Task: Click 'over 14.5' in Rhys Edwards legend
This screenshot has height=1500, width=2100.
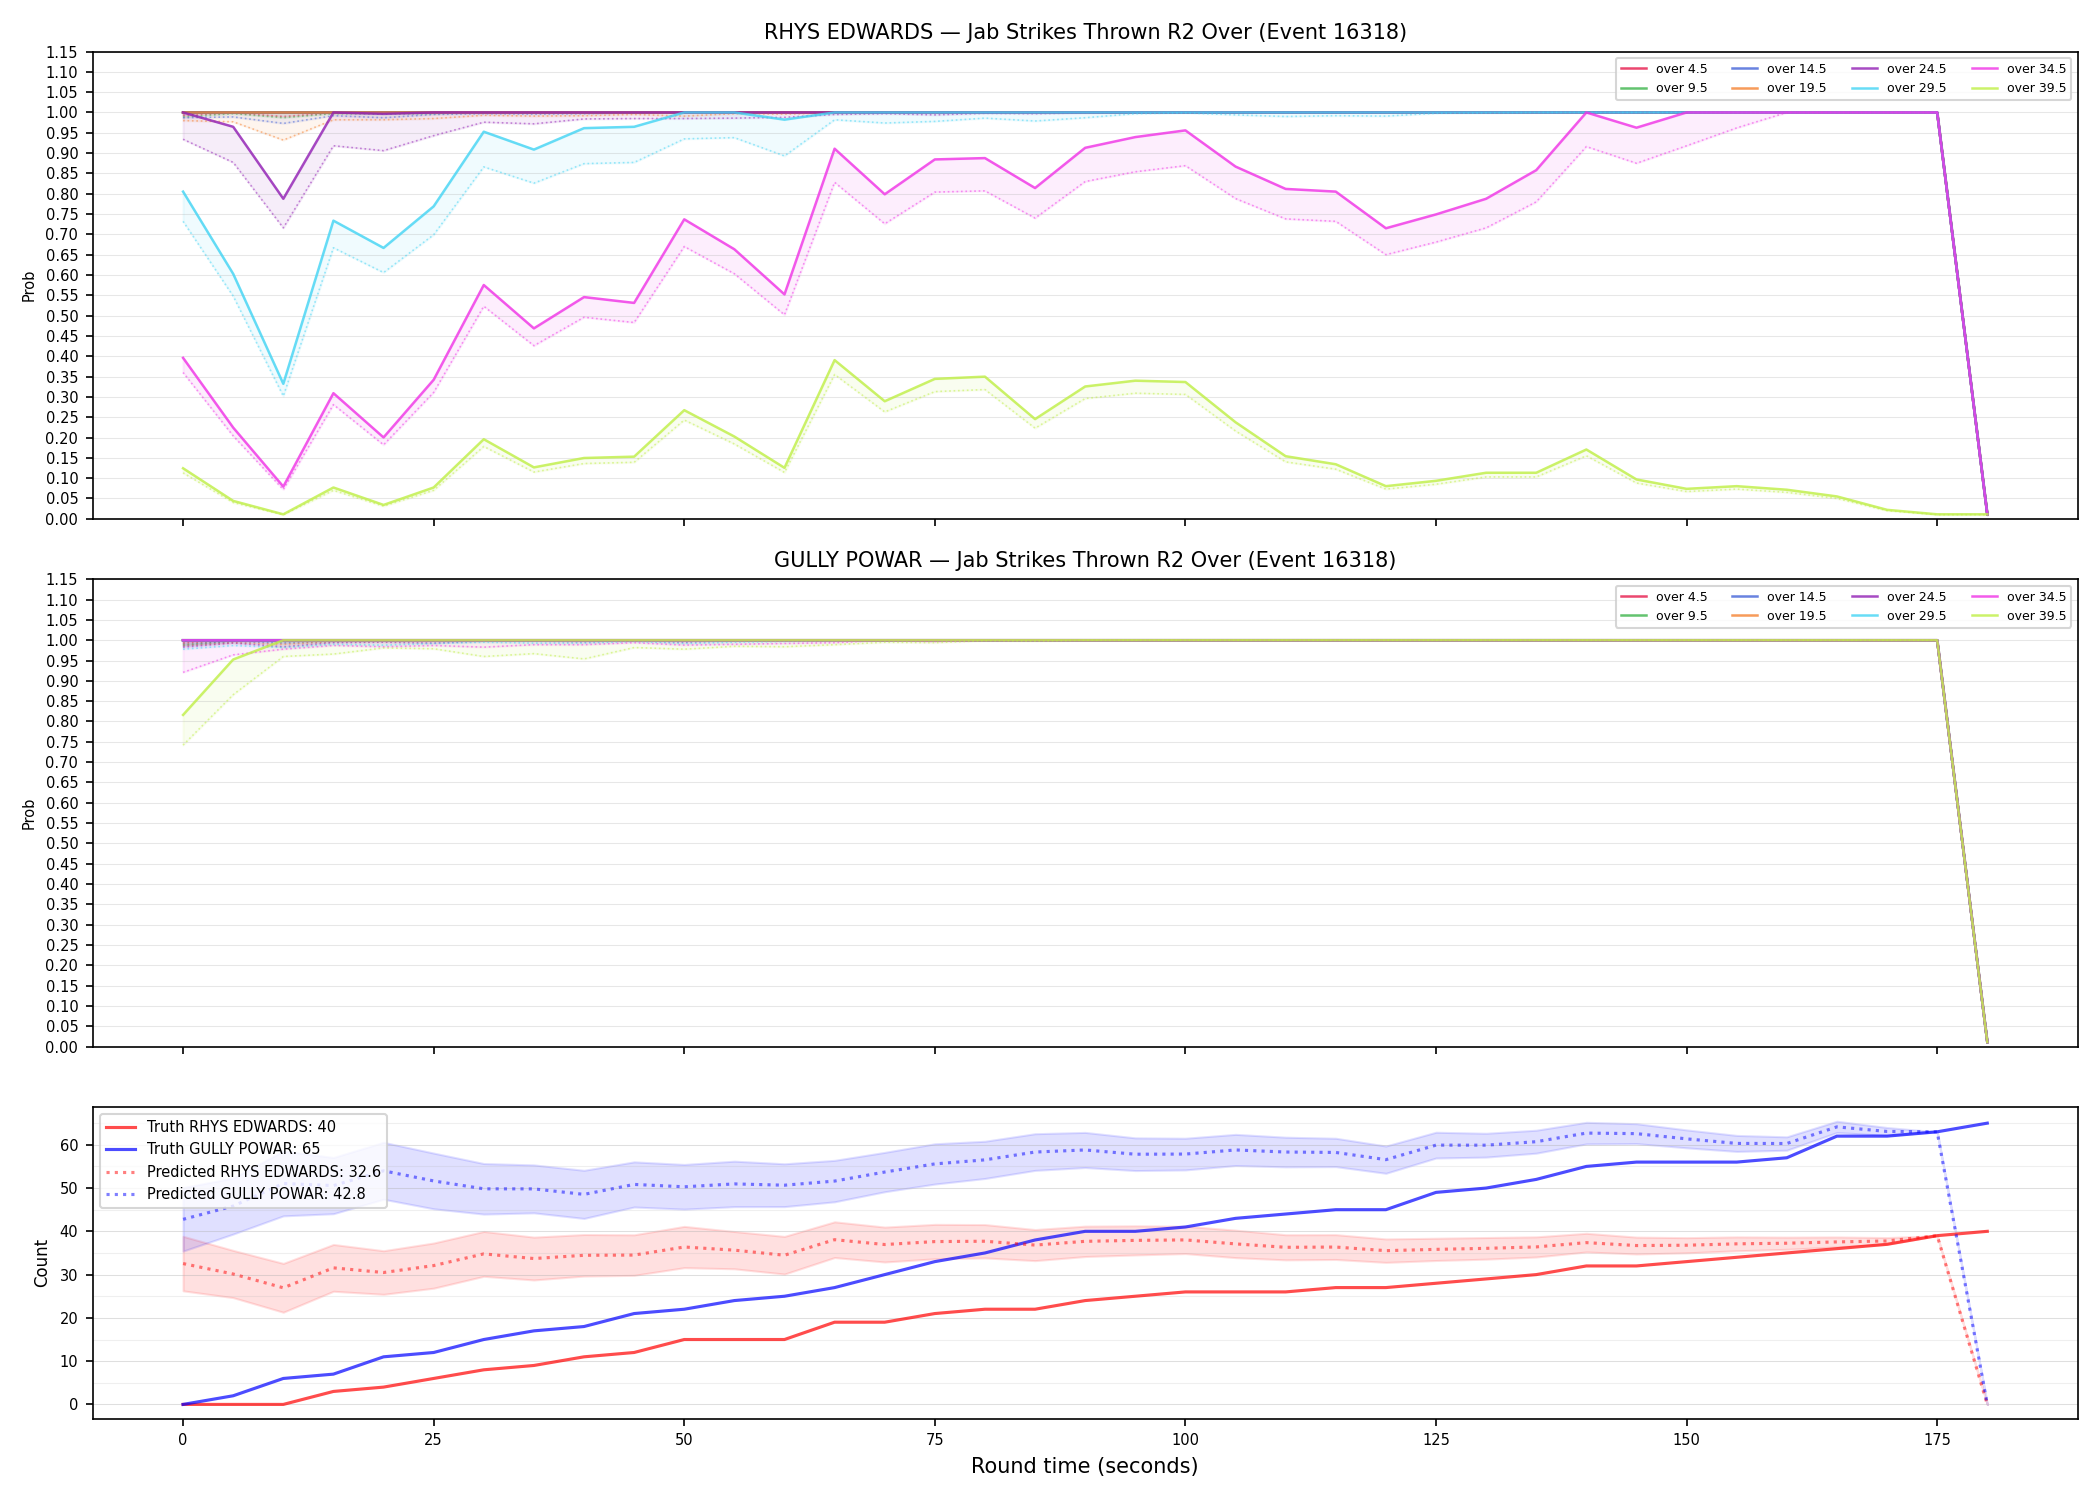Action: tap(1778, 69)
